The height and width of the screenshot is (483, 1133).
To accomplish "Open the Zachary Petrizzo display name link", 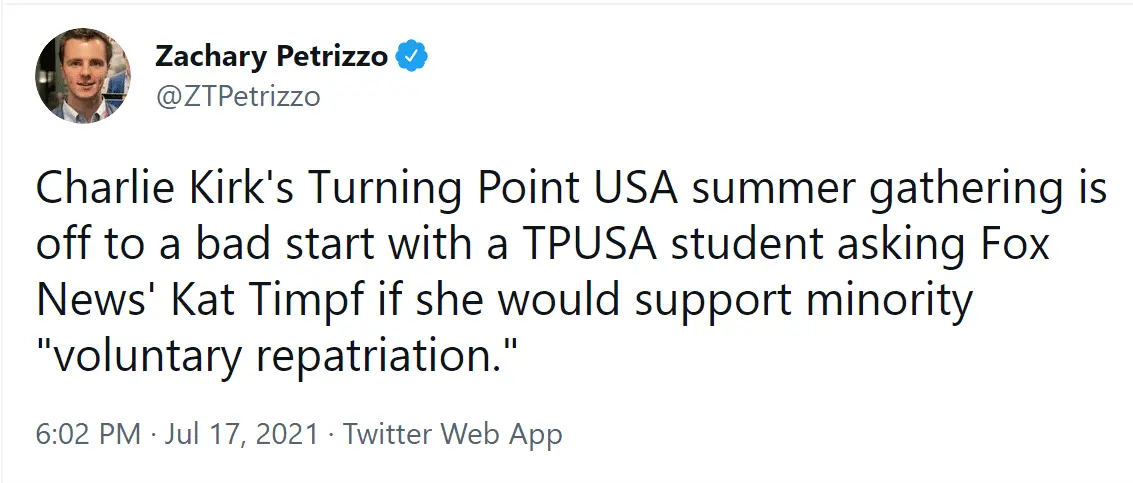I will [271, 57].
